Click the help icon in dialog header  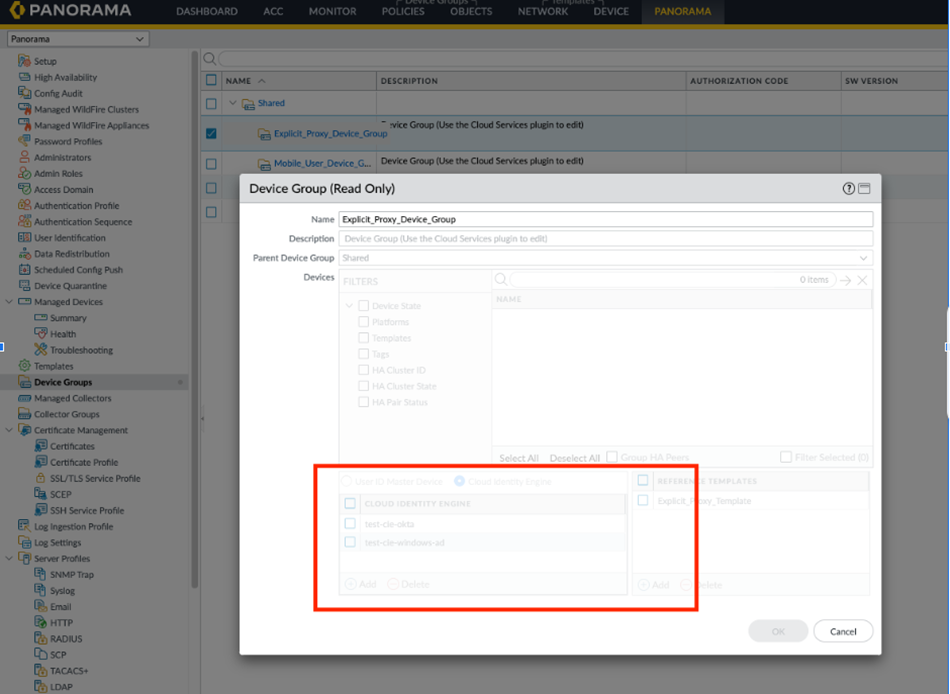[x=849, y=188]
